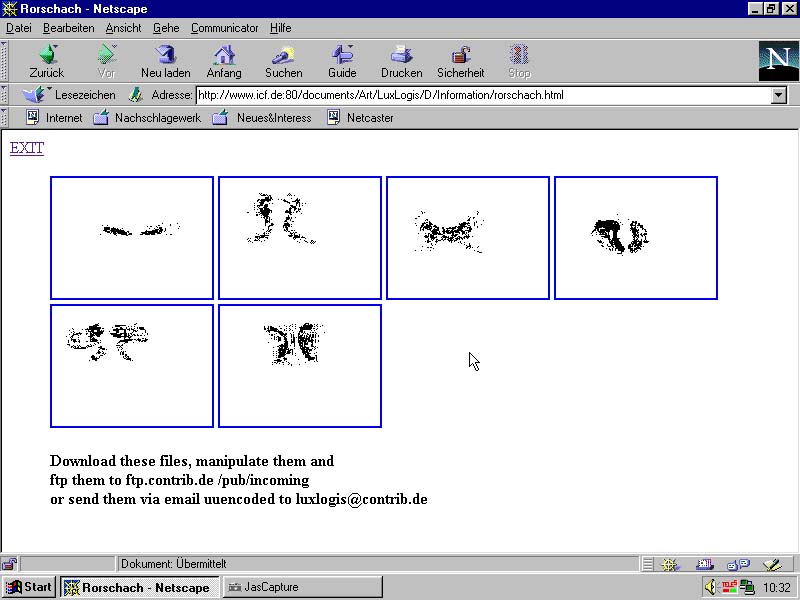
Task: Follow the EXIT link
Action: [27, 148]
